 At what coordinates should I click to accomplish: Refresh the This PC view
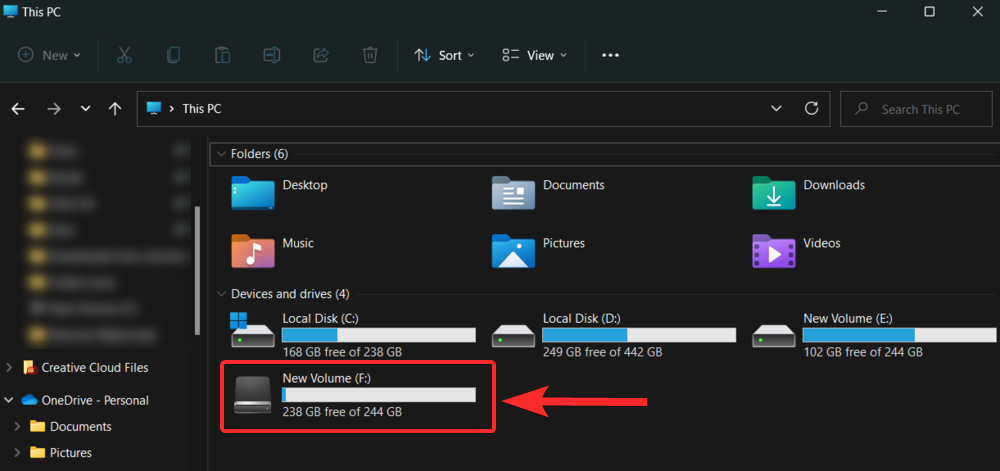coord(811,108)
